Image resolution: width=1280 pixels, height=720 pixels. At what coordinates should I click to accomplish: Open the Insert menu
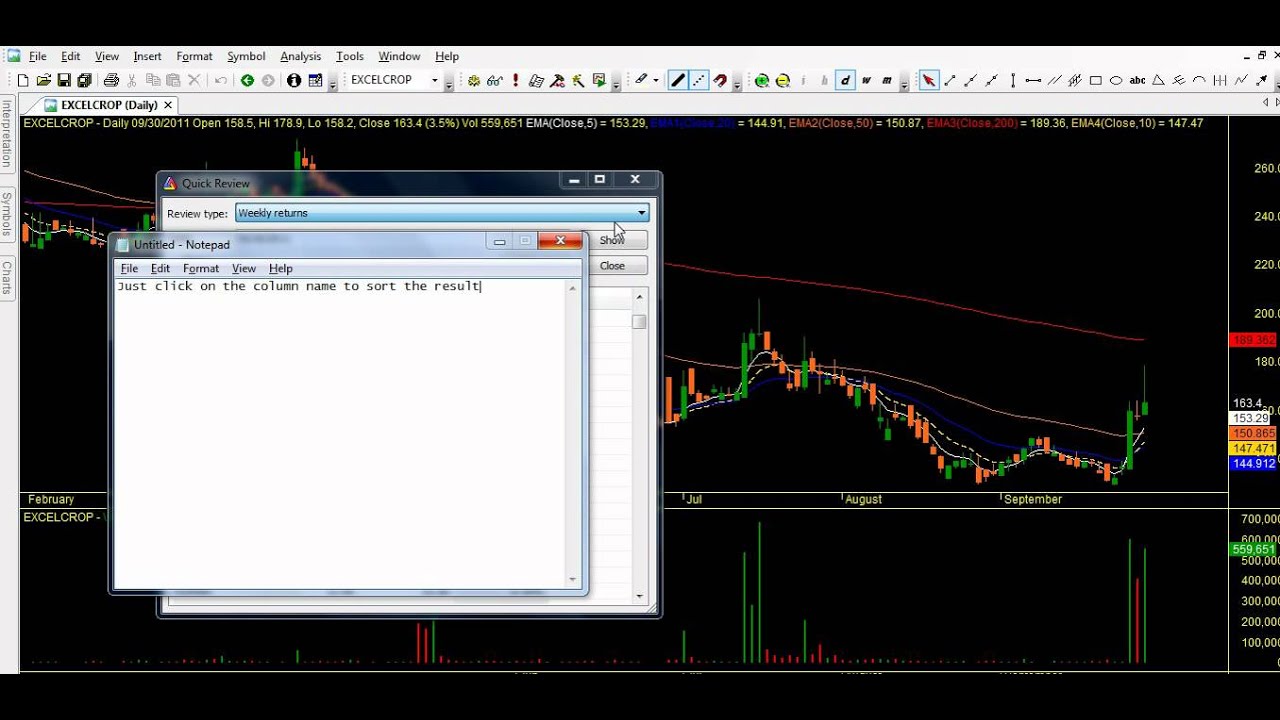(147, 56)
